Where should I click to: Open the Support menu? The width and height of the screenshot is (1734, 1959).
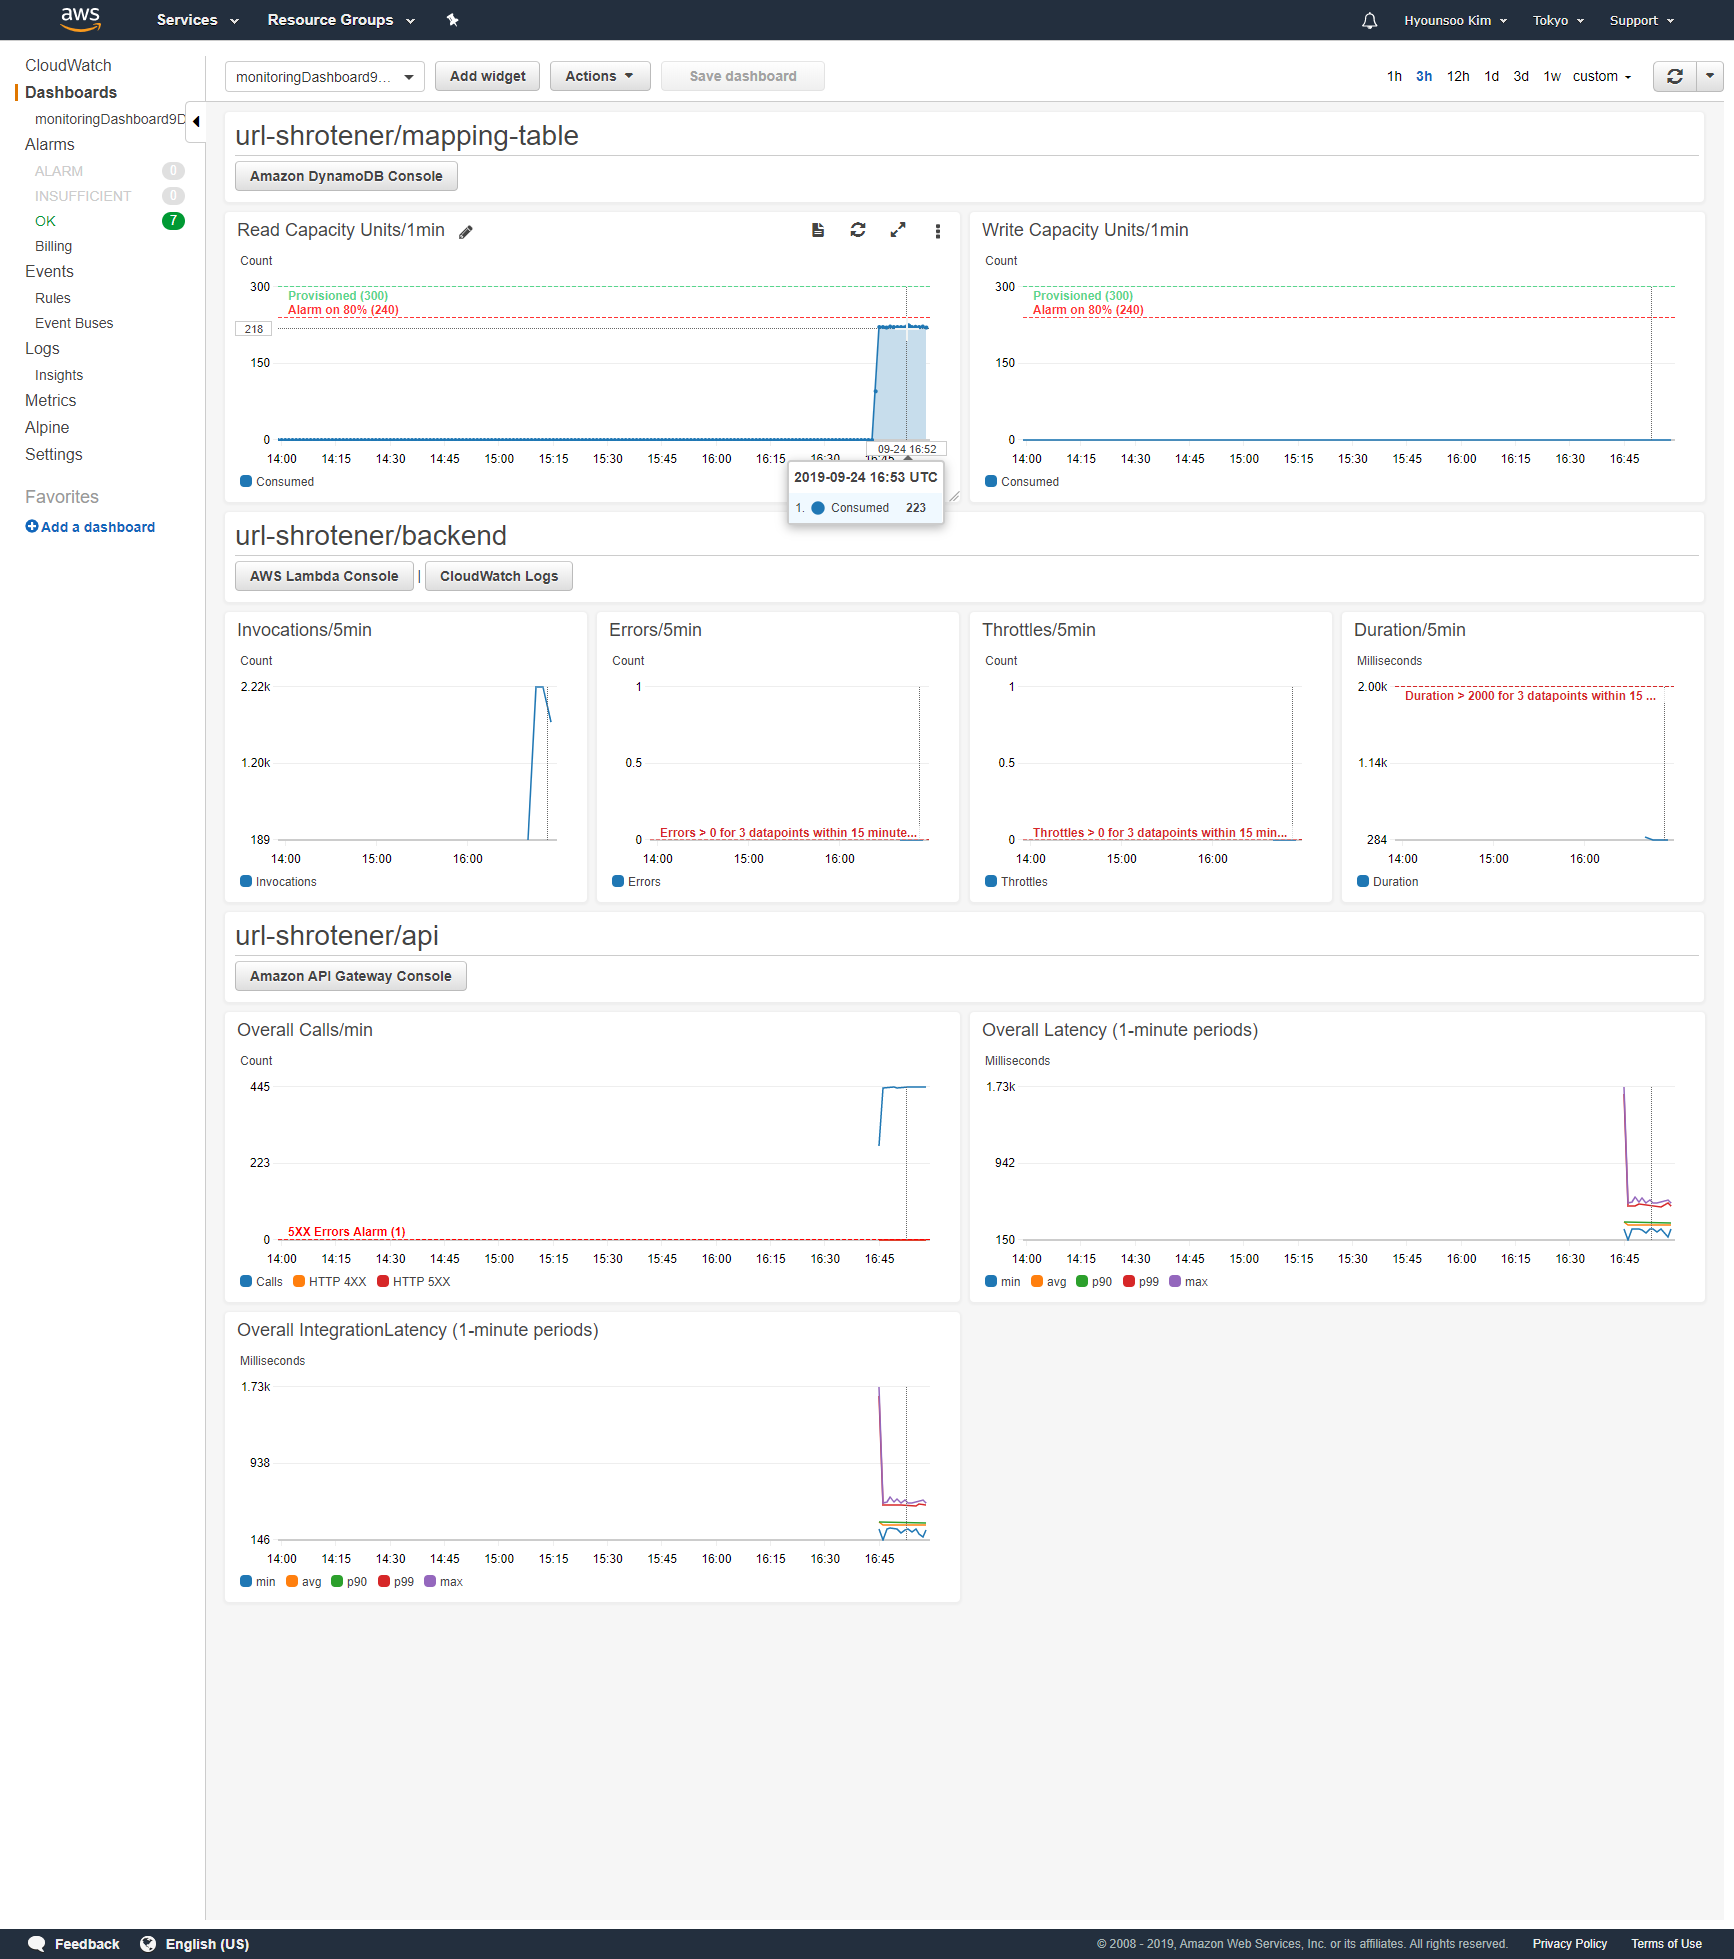point(1641,20)
